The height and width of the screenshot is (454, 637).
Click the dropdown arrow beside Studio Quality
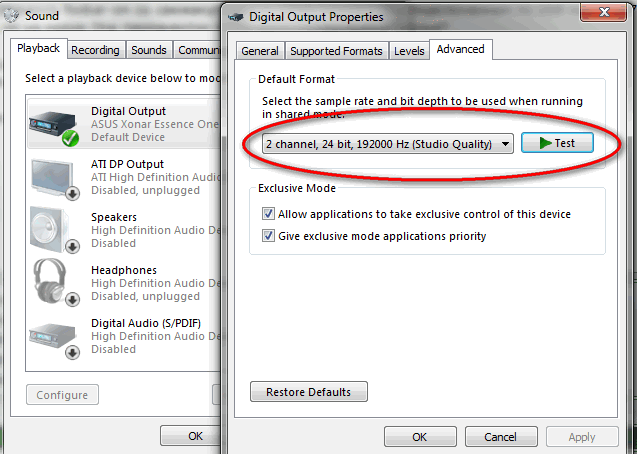click(505, 144)
